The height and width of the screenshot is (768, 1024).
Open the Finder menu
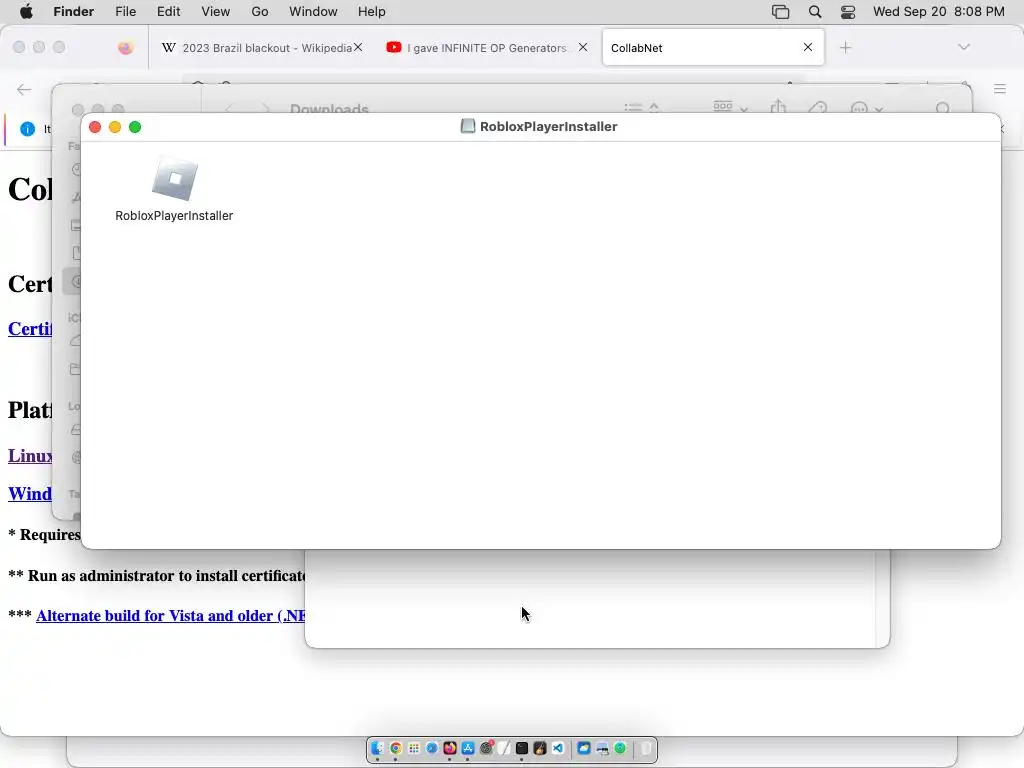click(73, 12)
